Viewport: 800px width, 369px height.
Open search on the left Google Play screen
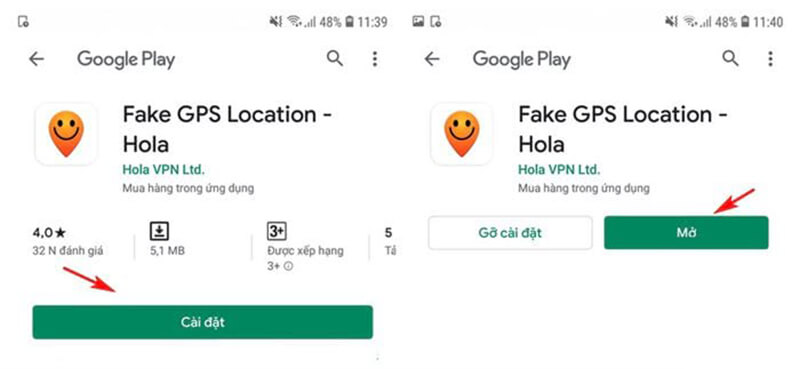pos(335,59)
